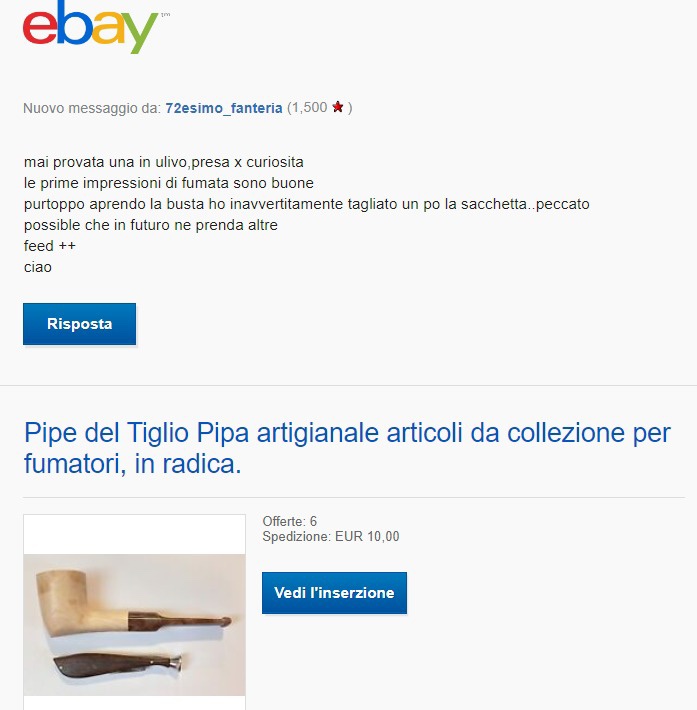Image resolution: width=697 pixels, height=710 pixels.
Task: Click the line about futuro ne prenda altre
Action: point(150,225)
